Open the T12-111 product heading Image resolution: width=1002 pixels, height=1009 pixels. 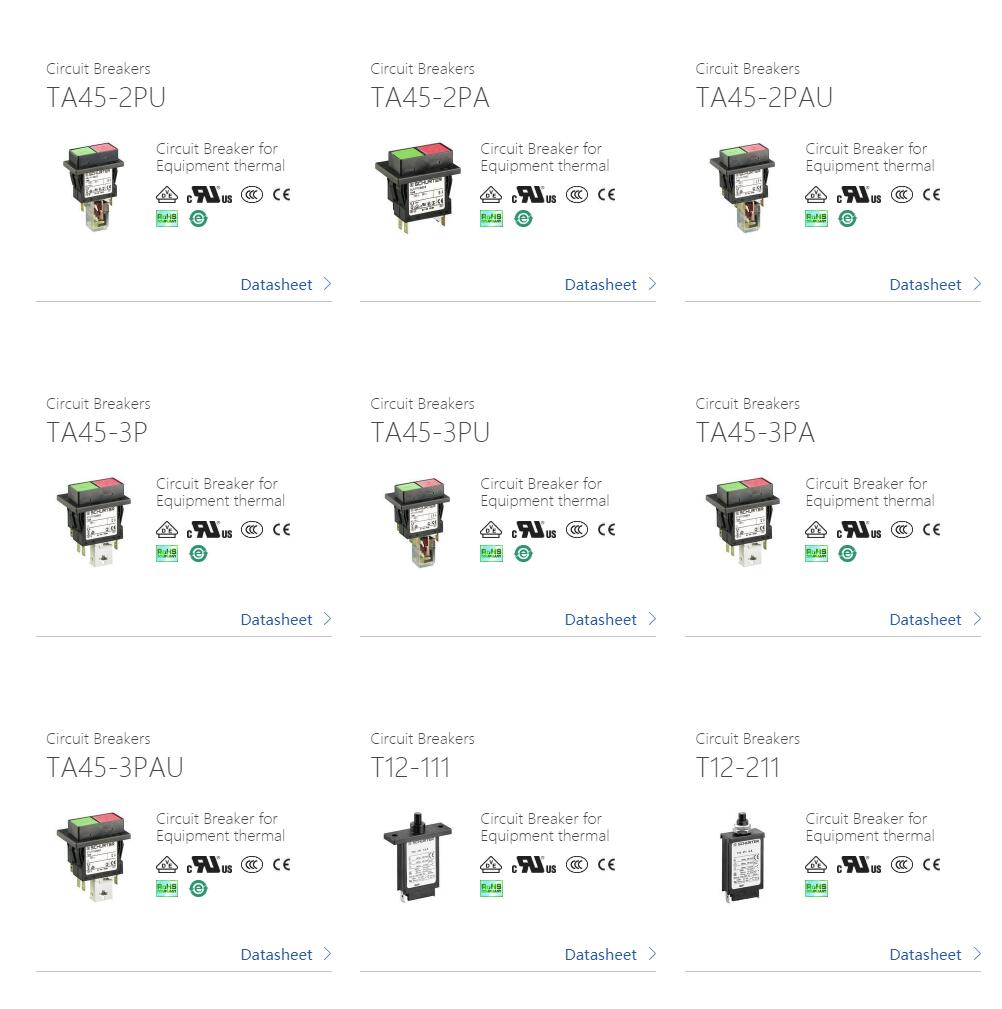pyautogui.click(x=410, y=767)
